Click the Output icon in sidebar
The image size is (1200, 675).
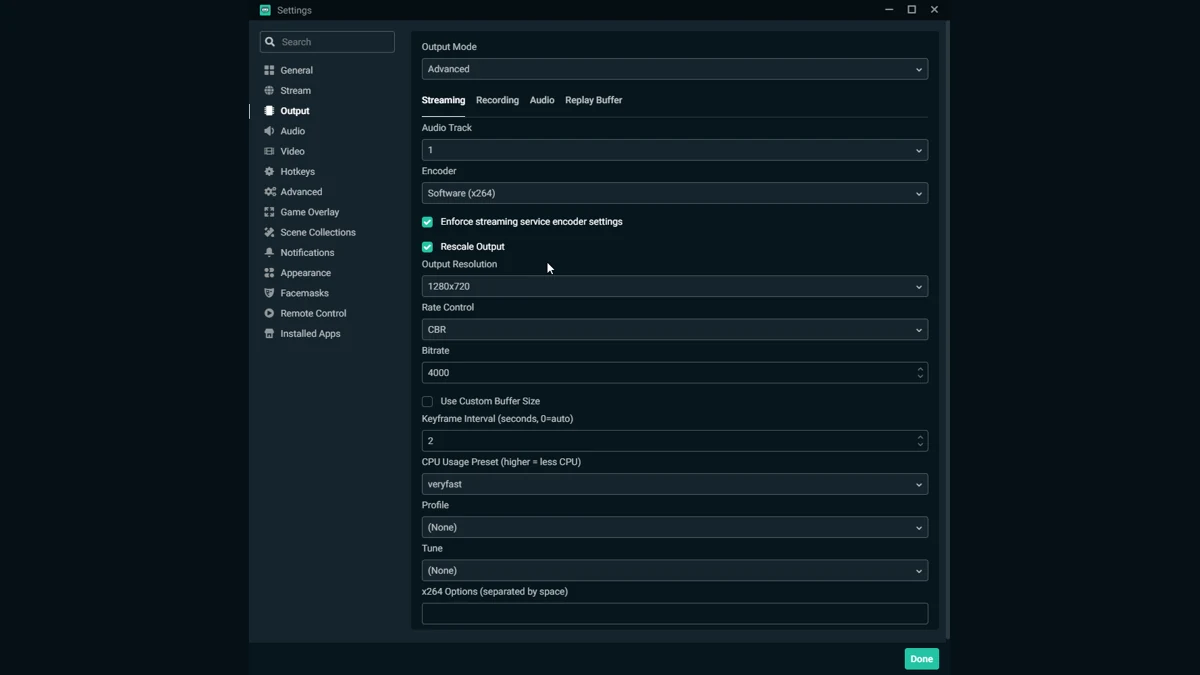click(269, 111)
